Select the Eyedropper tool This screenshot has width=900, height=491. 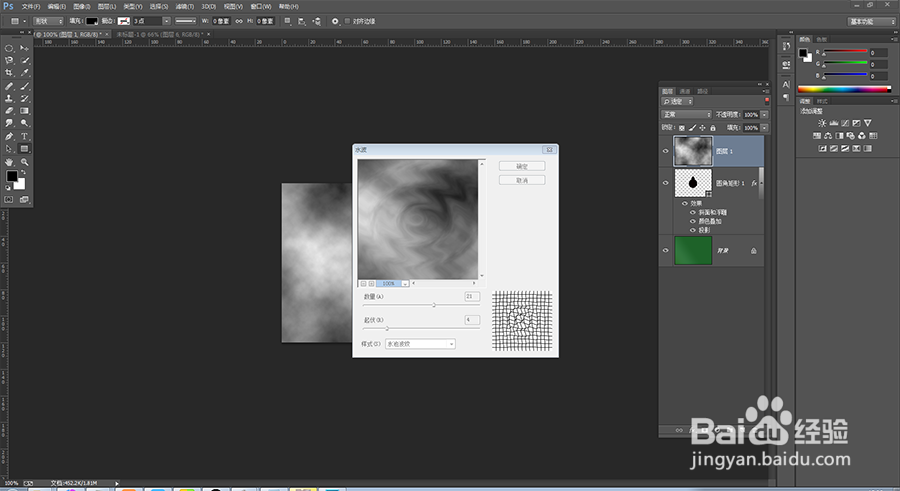pyautogui.click(x=24, y=73)
